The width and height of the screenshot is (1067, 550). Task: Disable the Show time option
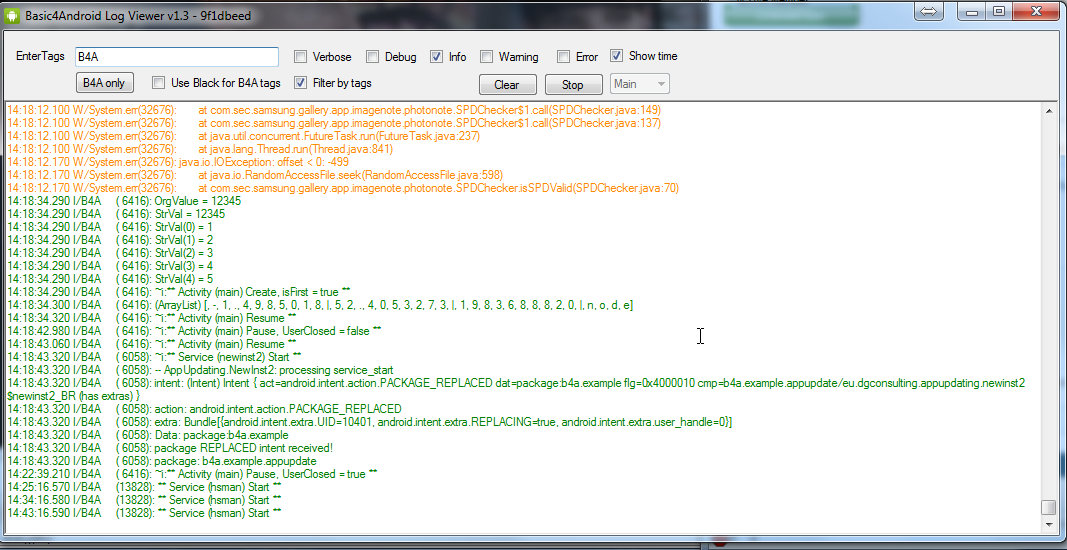tap(617, 56)
